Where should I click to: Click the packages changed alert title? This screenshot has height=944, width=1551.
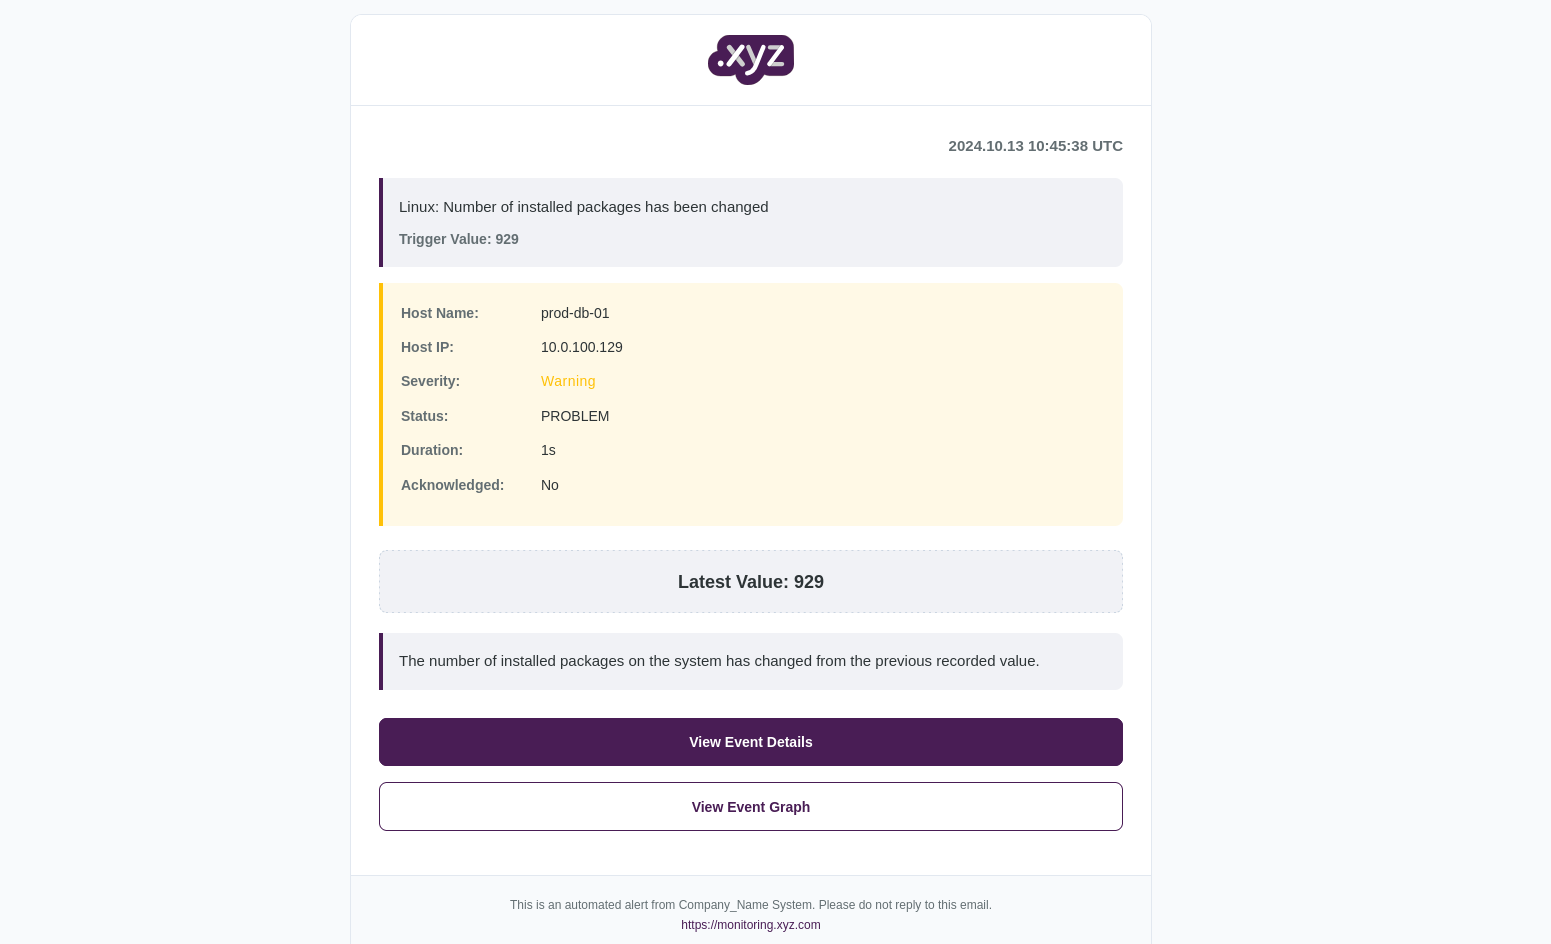pyautogui.click(x=584, y=207)
